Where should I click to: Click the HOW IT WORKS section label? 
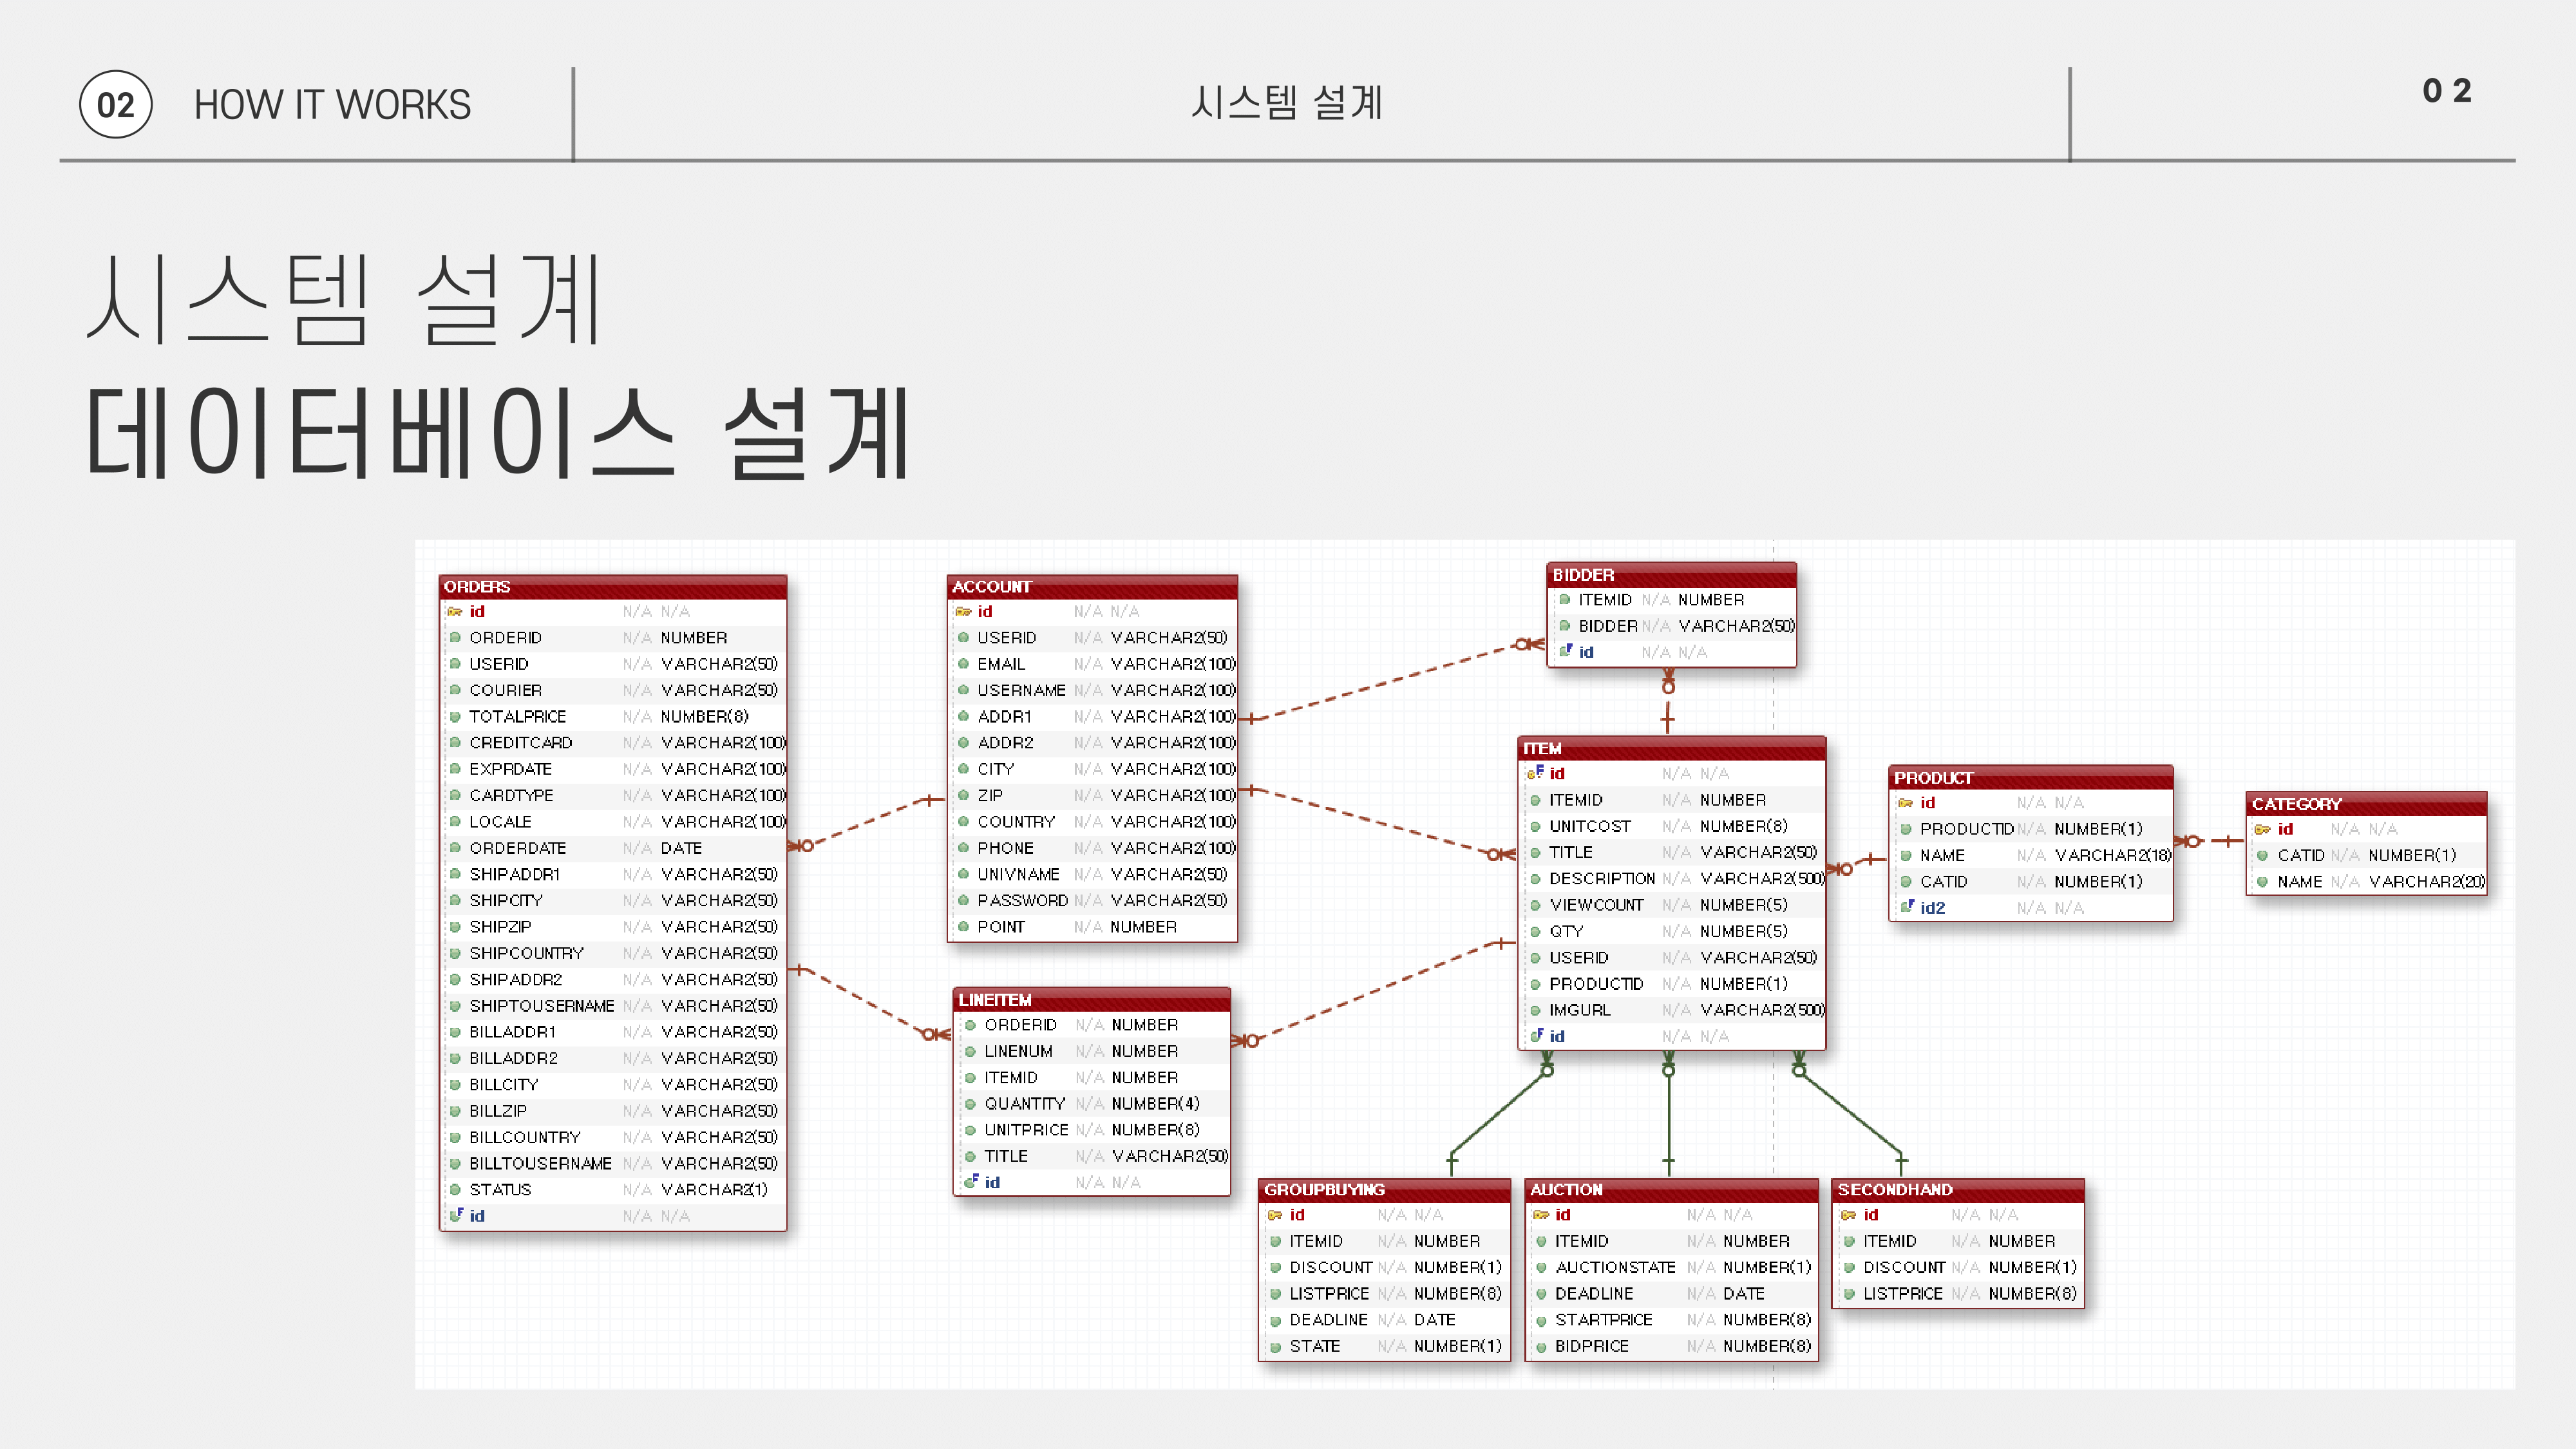pos(333,104)
